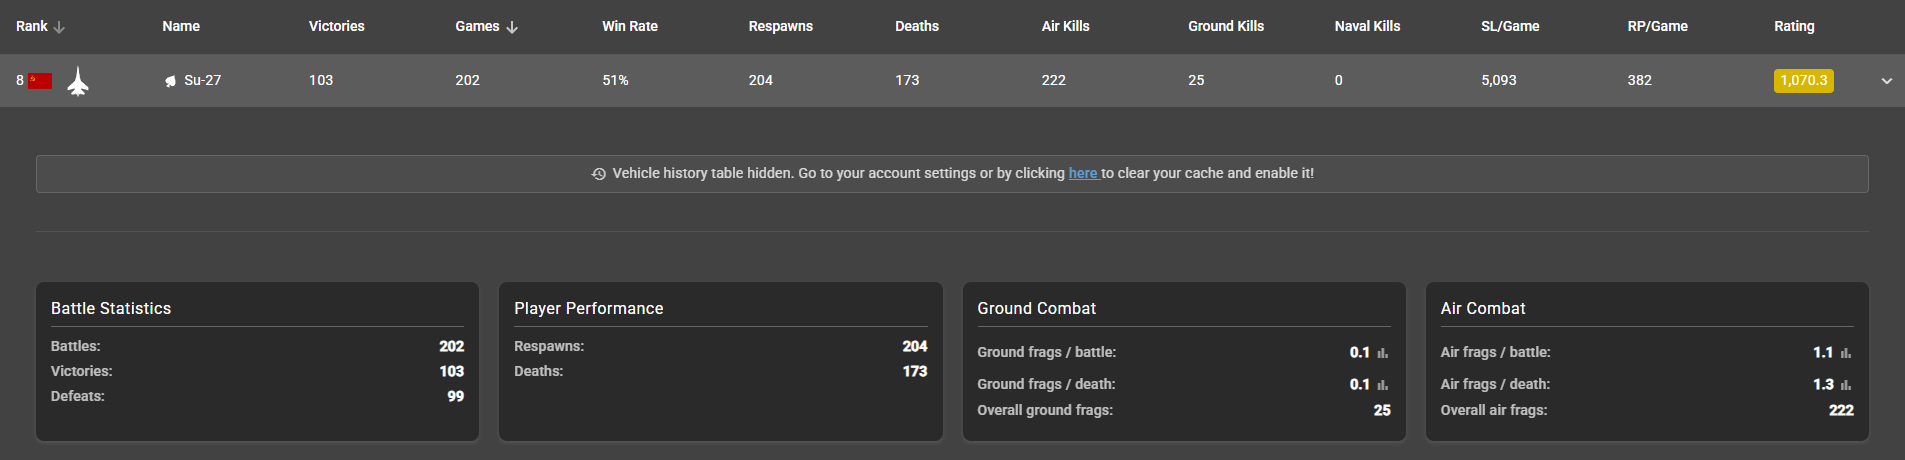1905x460 pixels.
Task: Sort by the RP/Game column header
Action: point(1657,26)
